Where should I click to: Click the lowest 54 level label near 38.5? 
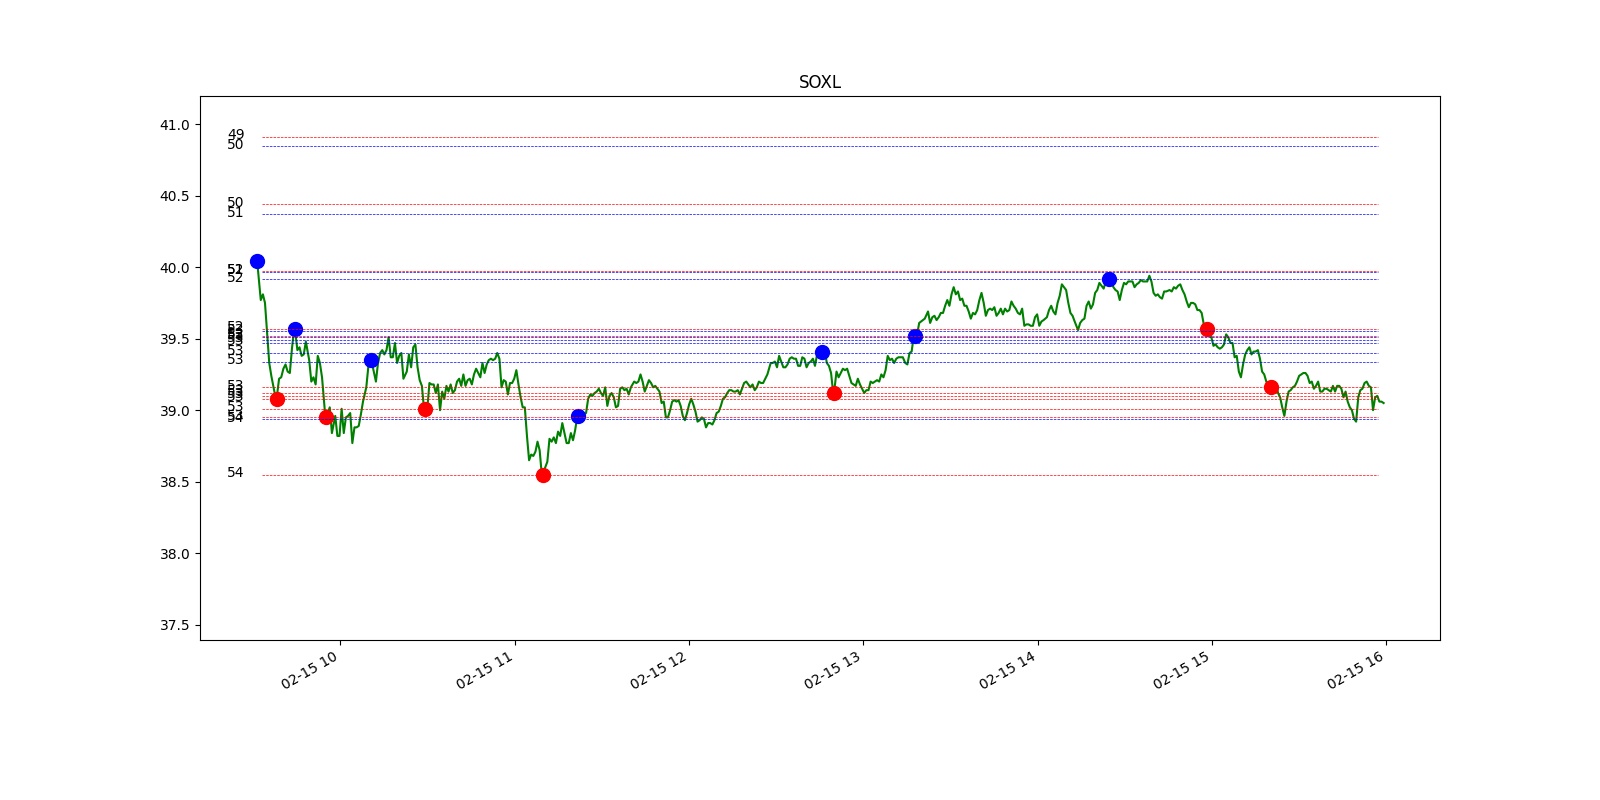pos(235,472)
